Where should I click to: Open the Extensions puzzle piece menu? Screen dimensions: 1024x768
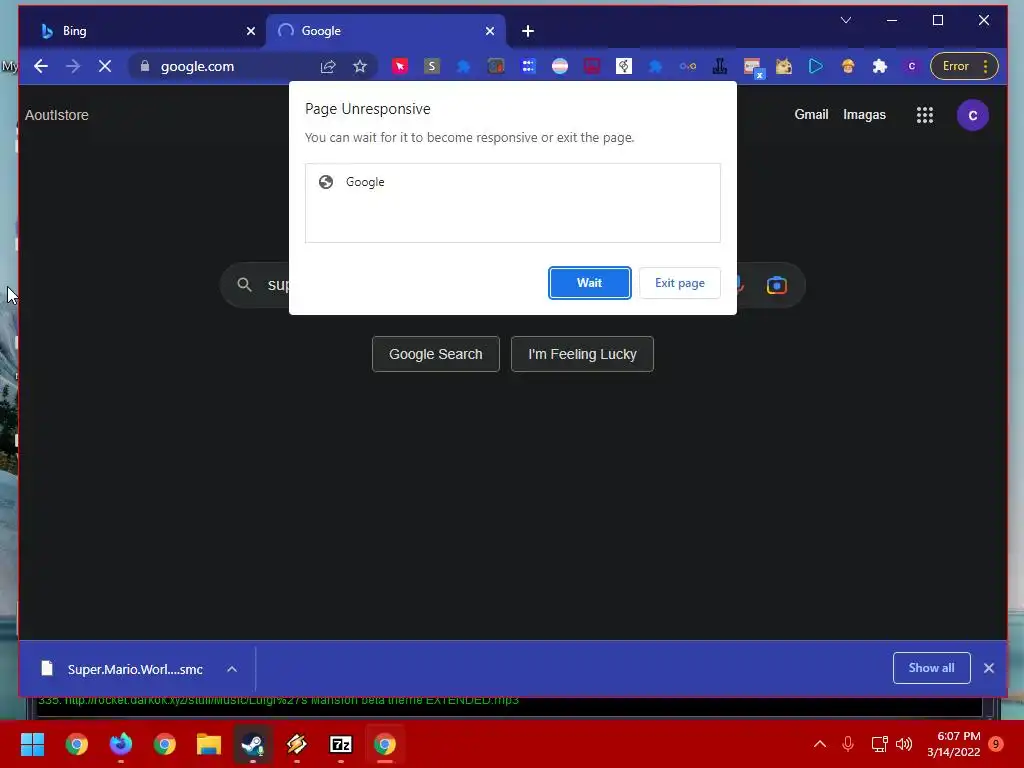(x=880, y=66)
